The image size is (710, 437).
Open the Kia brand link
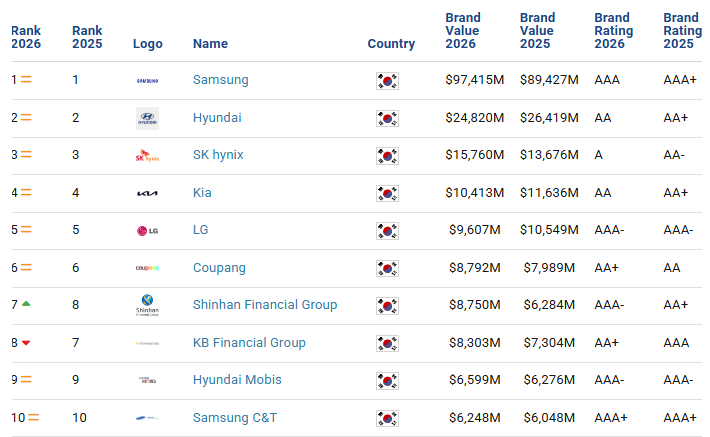pyautogui.click(x=202, y=192)
